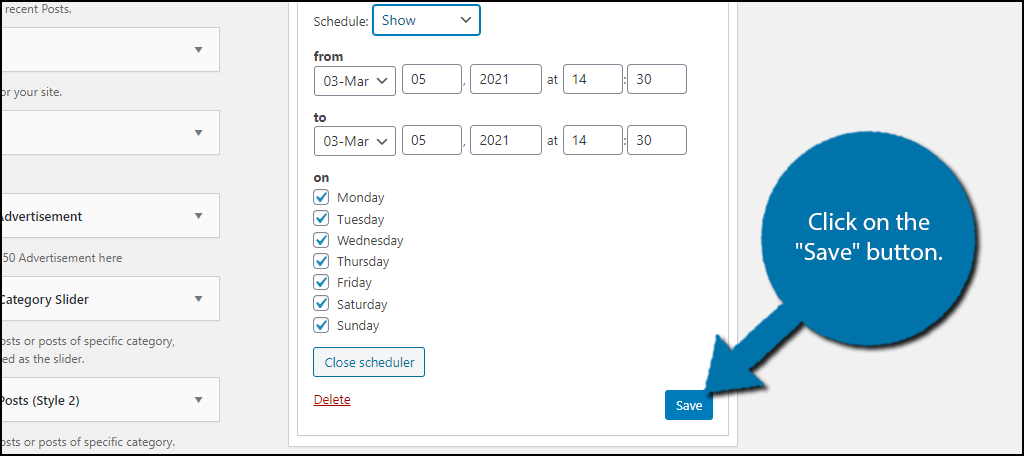
Task: Expand the Category Slider widget arrow
Action: (199, 299)
